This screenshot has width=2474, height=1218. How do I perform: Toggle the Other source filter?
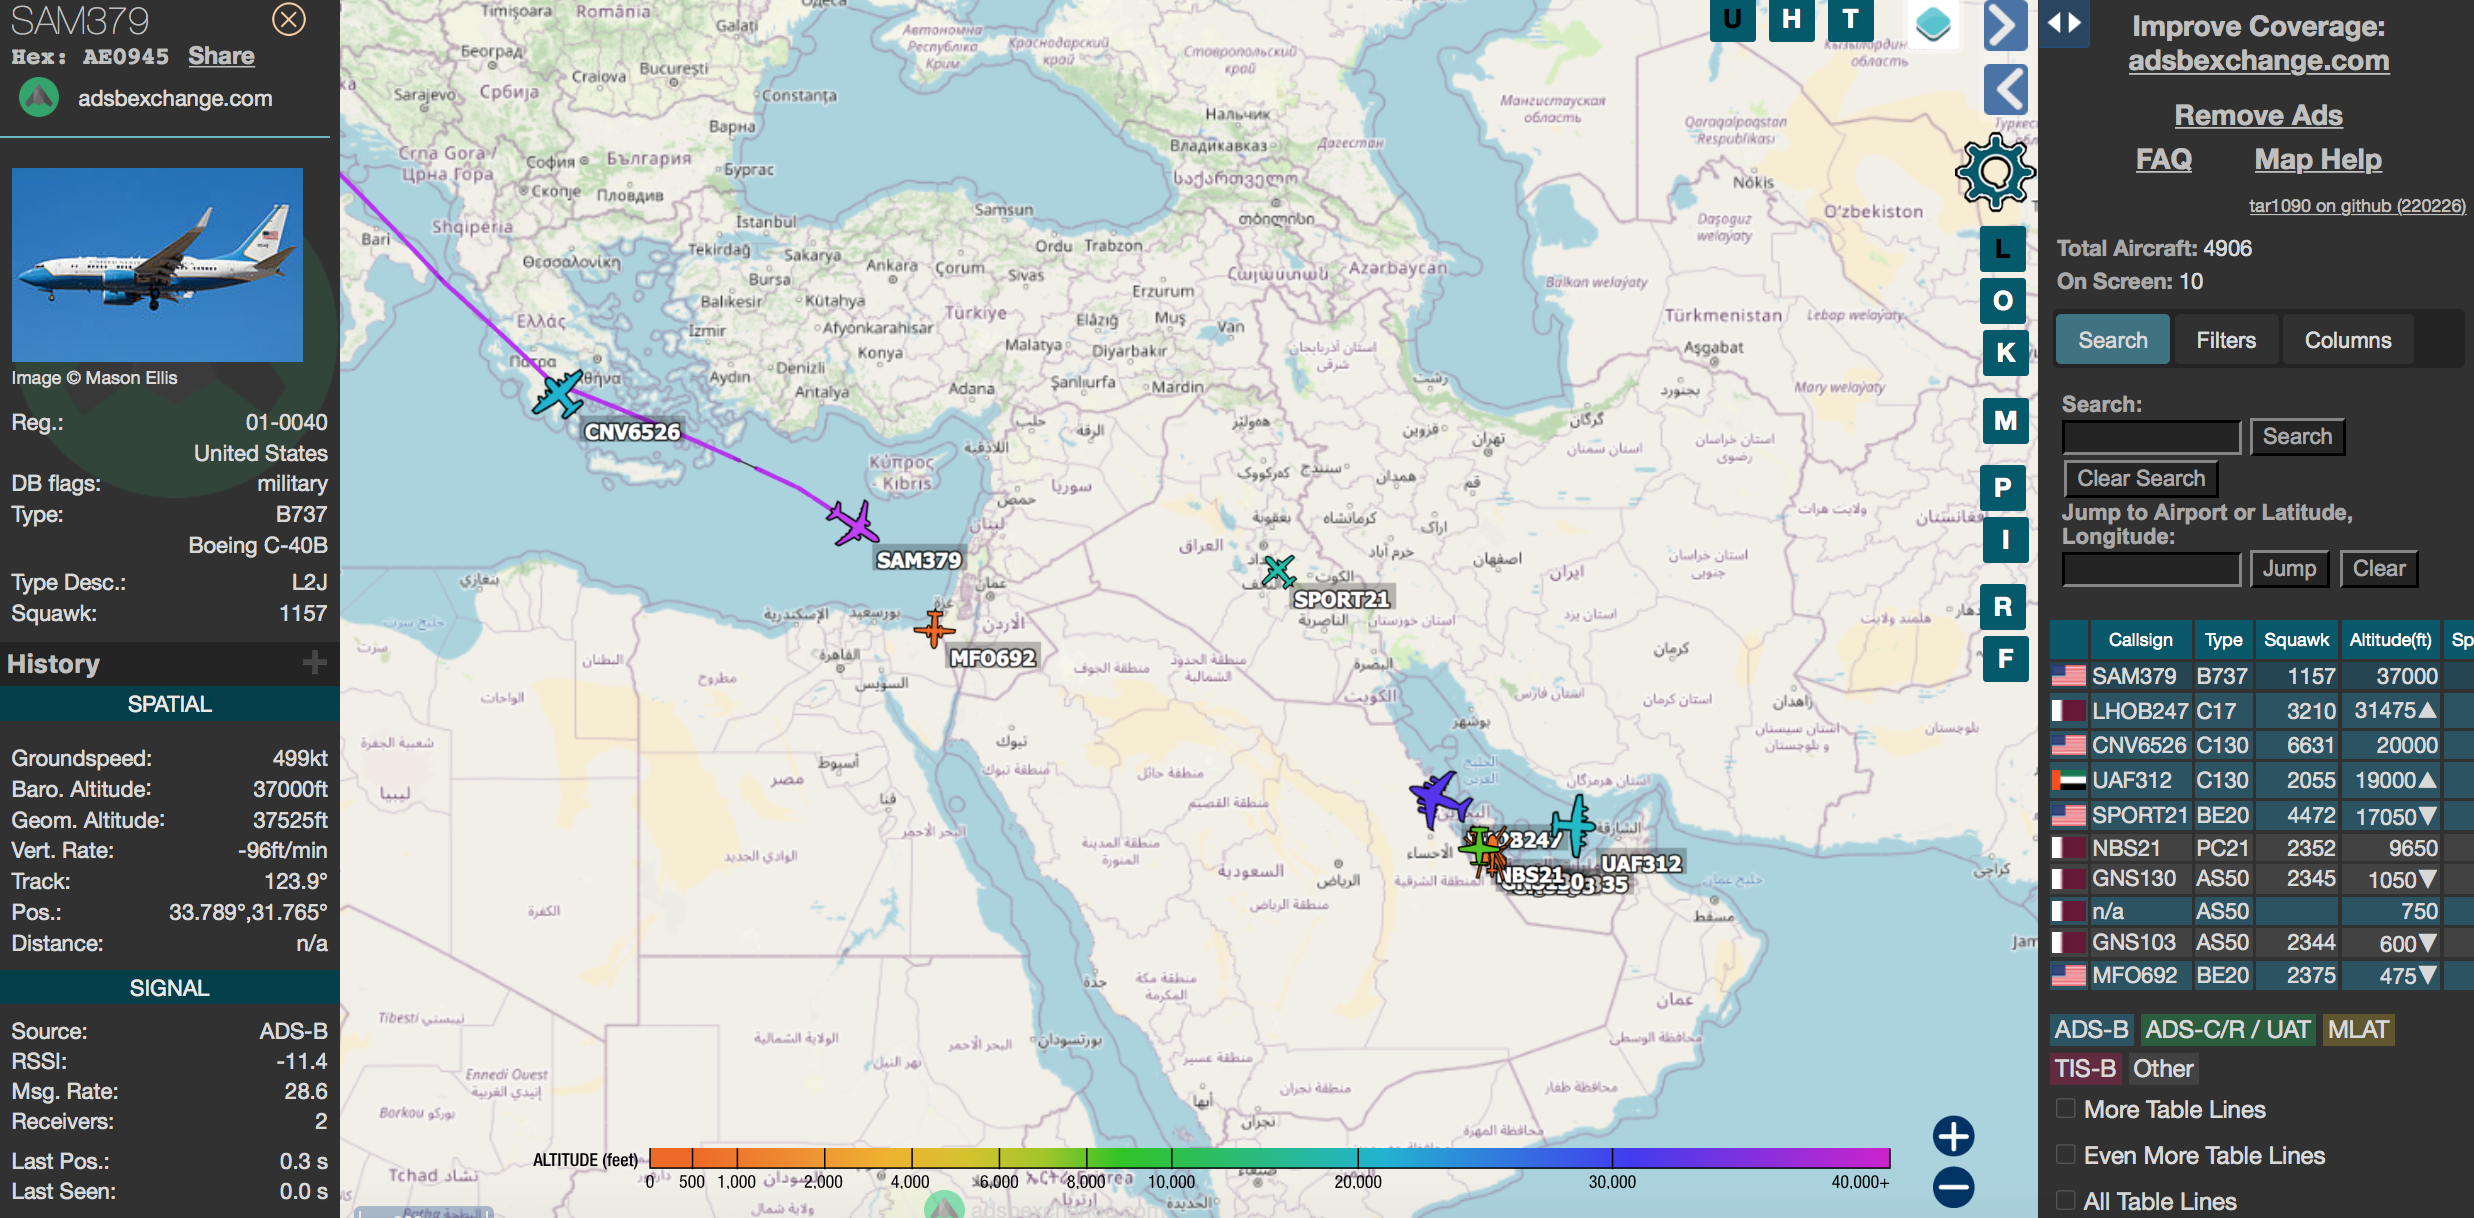2163,1069
